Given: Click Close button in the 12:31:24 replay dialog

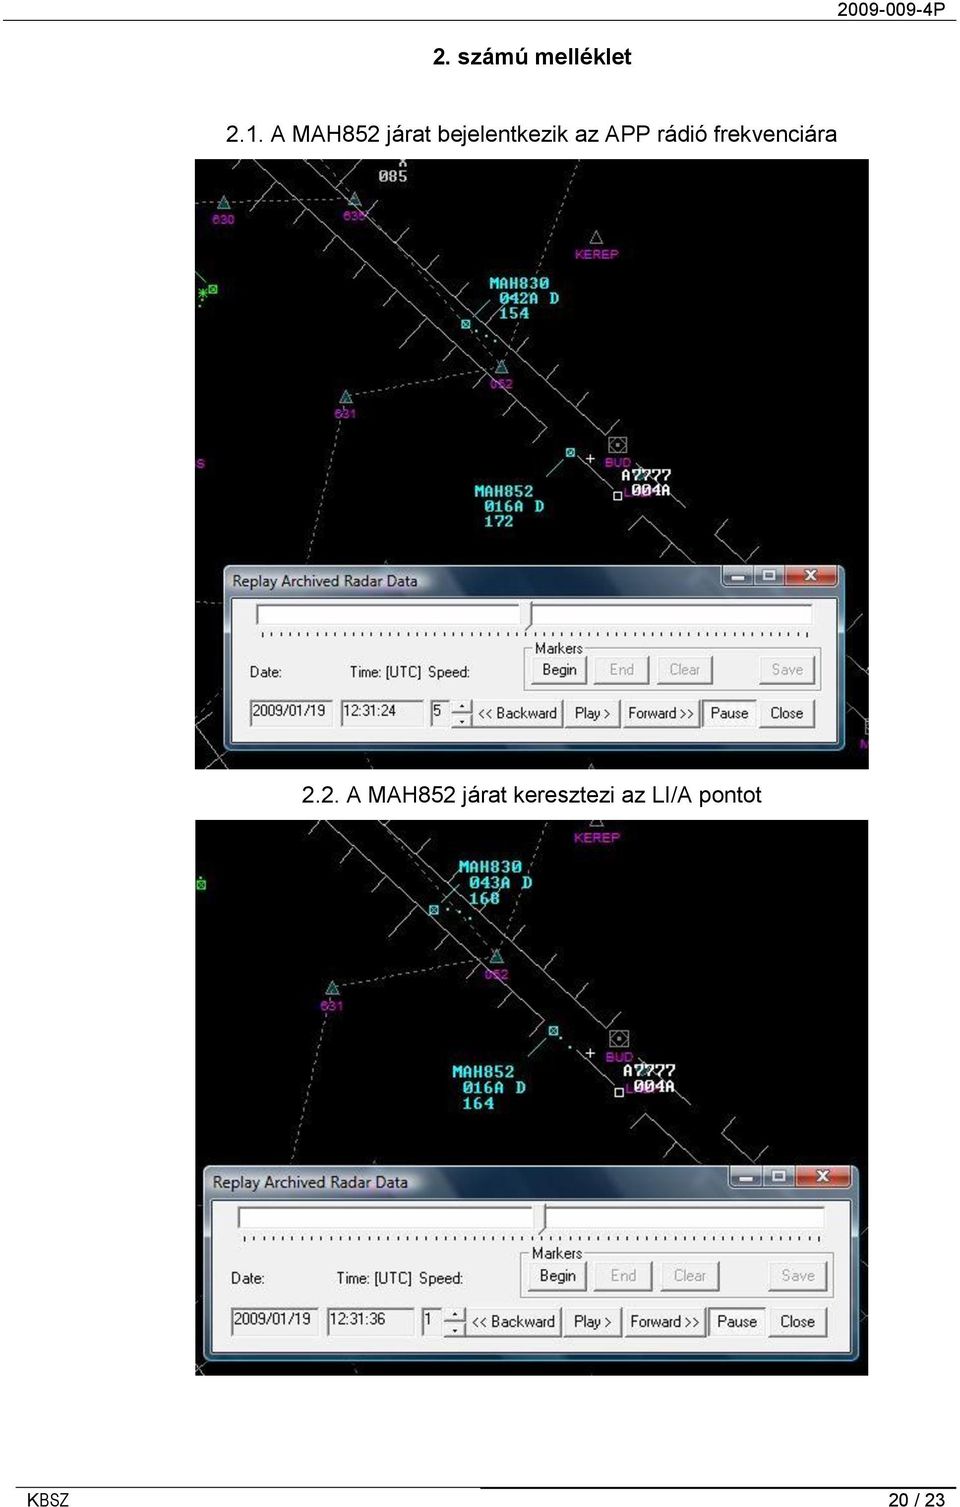Looking at the screenshot, I should pyautogui.click(x=786, y=713).
